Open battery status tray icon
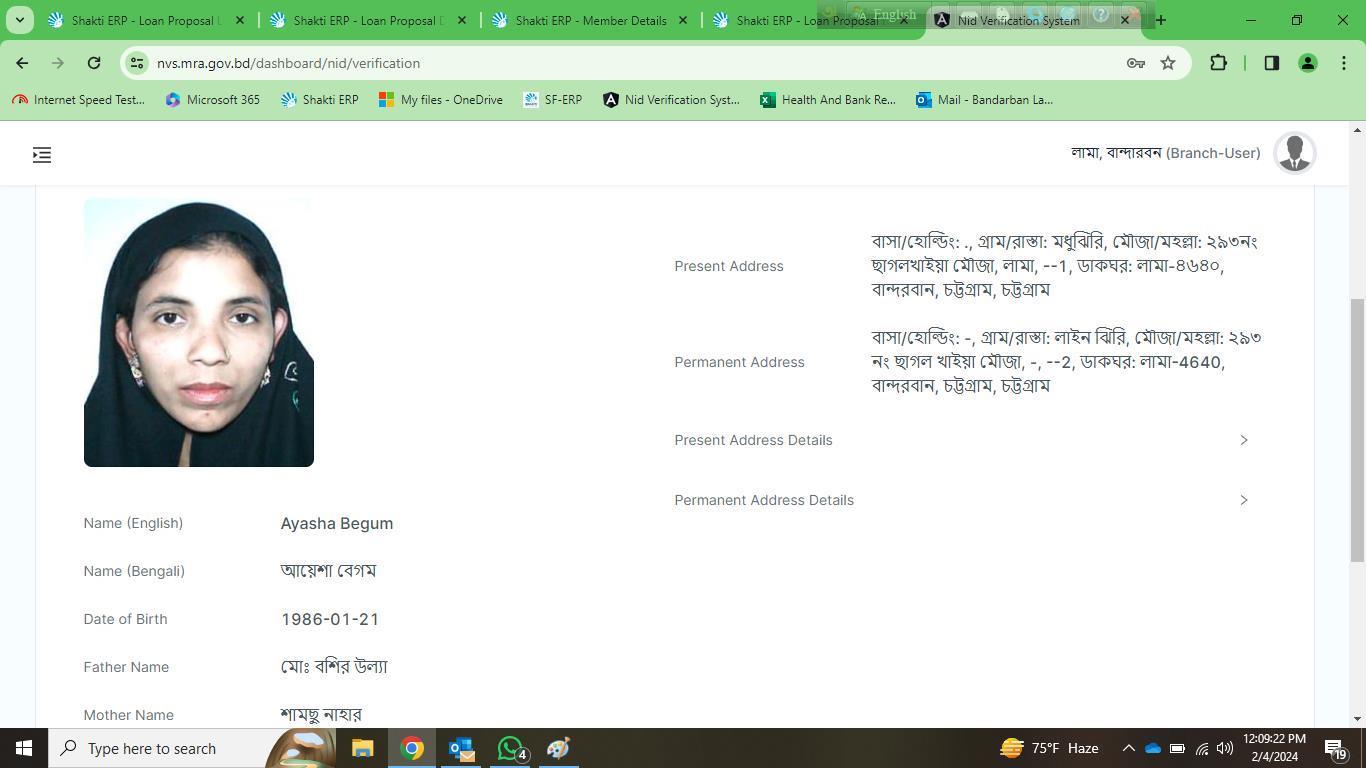1366x768 pixels. (1177, 748)
